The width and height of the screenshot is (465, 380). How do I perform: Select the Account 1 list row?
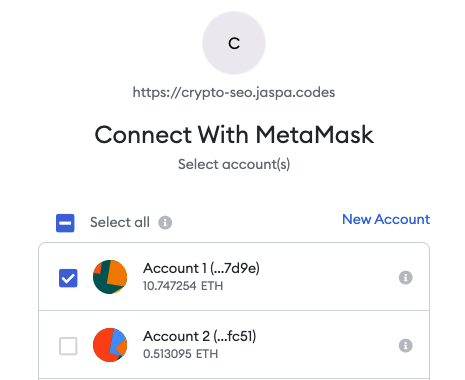234,277
